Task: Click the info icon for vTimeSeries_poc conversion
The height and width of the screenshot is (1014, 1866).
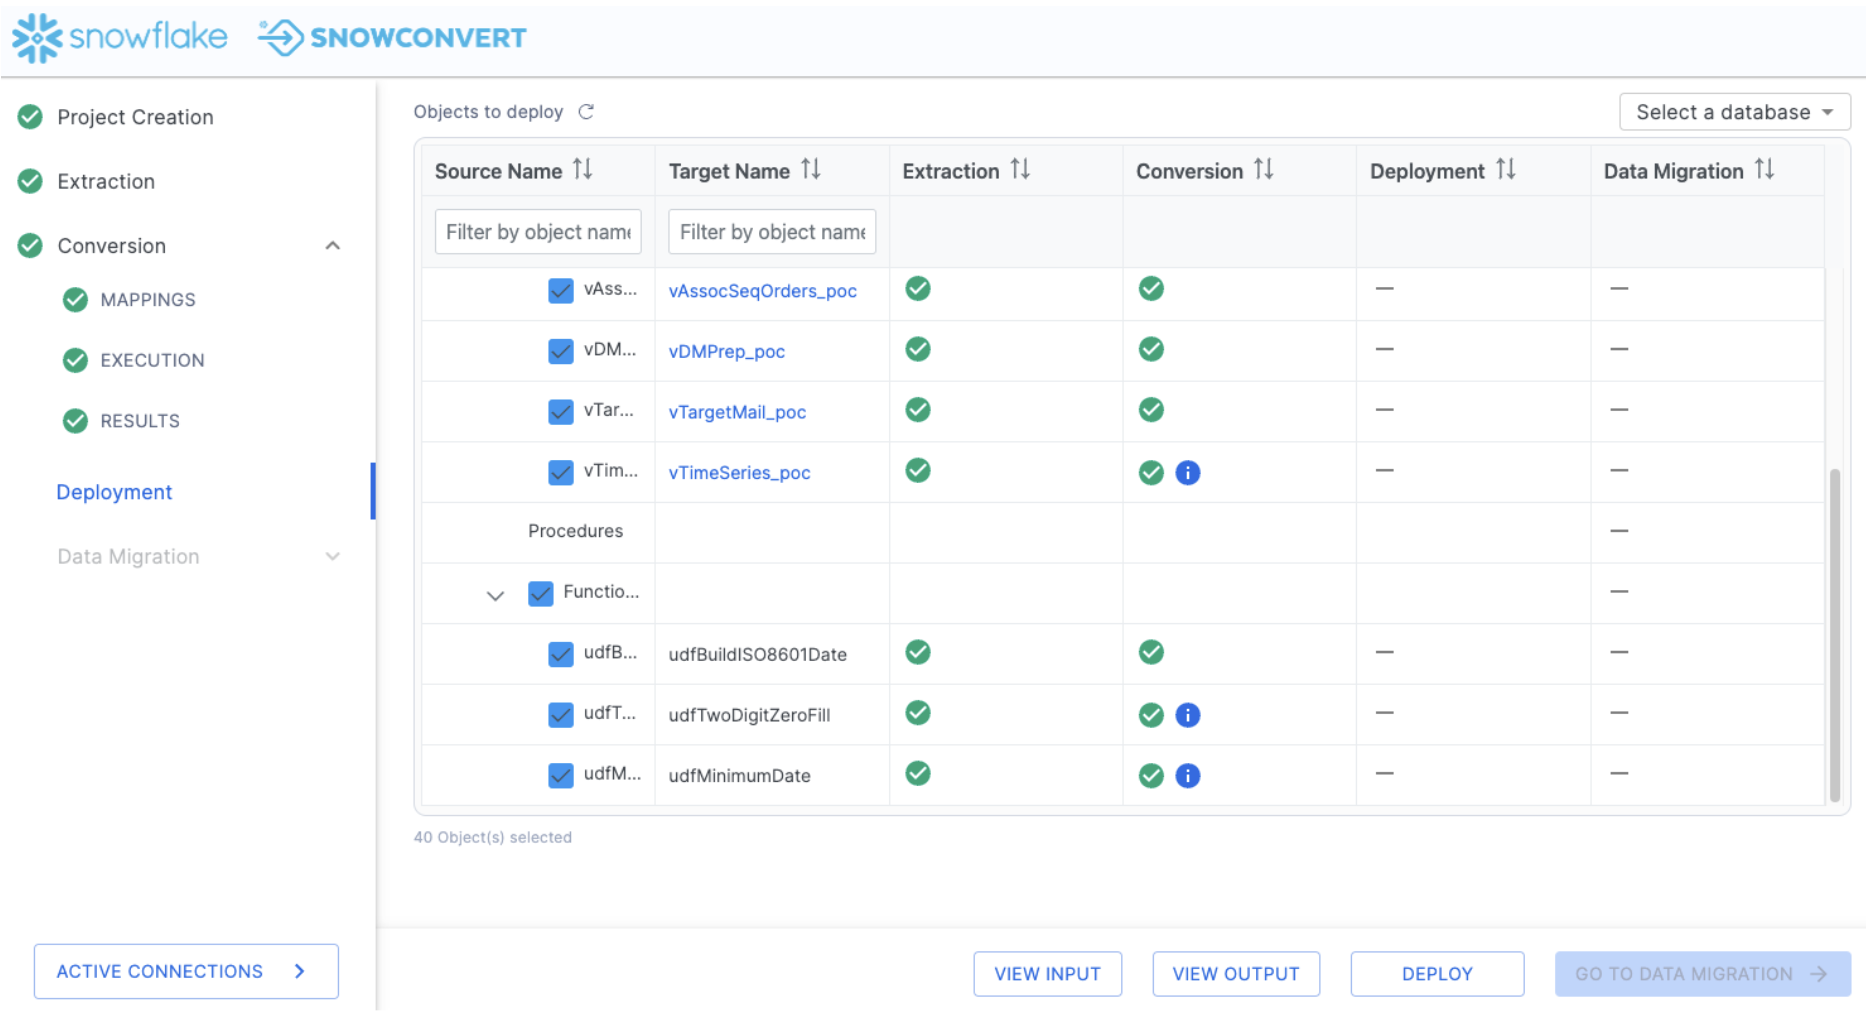Action: (x=1187, y=473)
